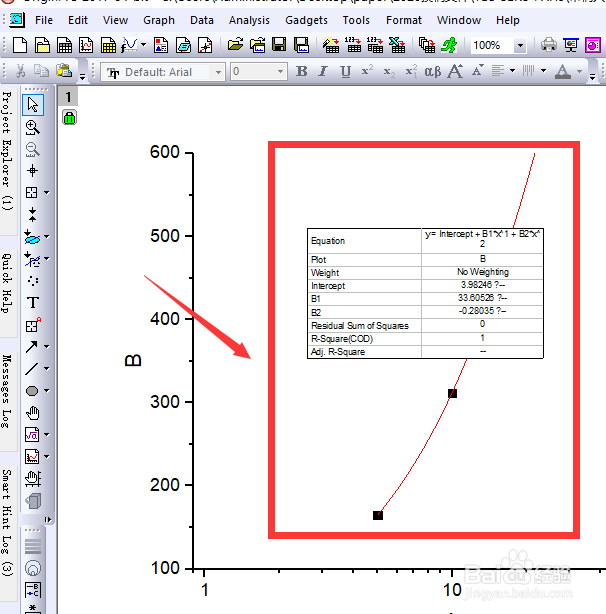Click the B1 value 33.60526 cell
Viewport: 606px width, 614px height.
[482, 298]
